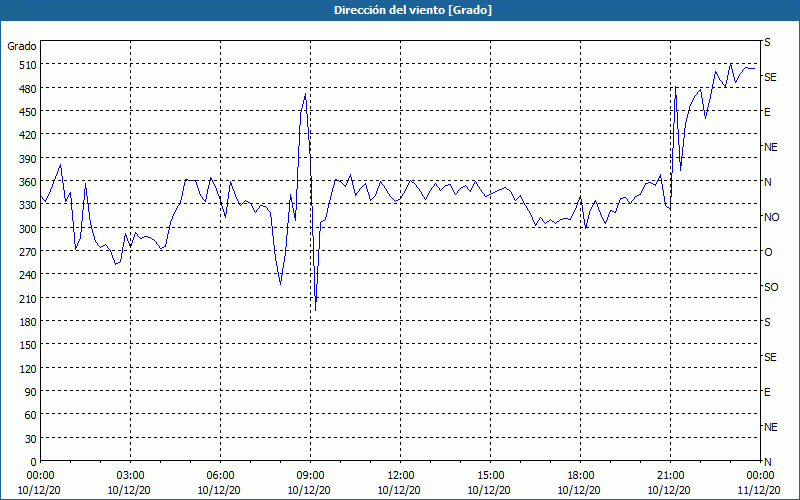800x500 pixels.
Task: Select the 12:00 time axis label
Action: coord(401,476)
